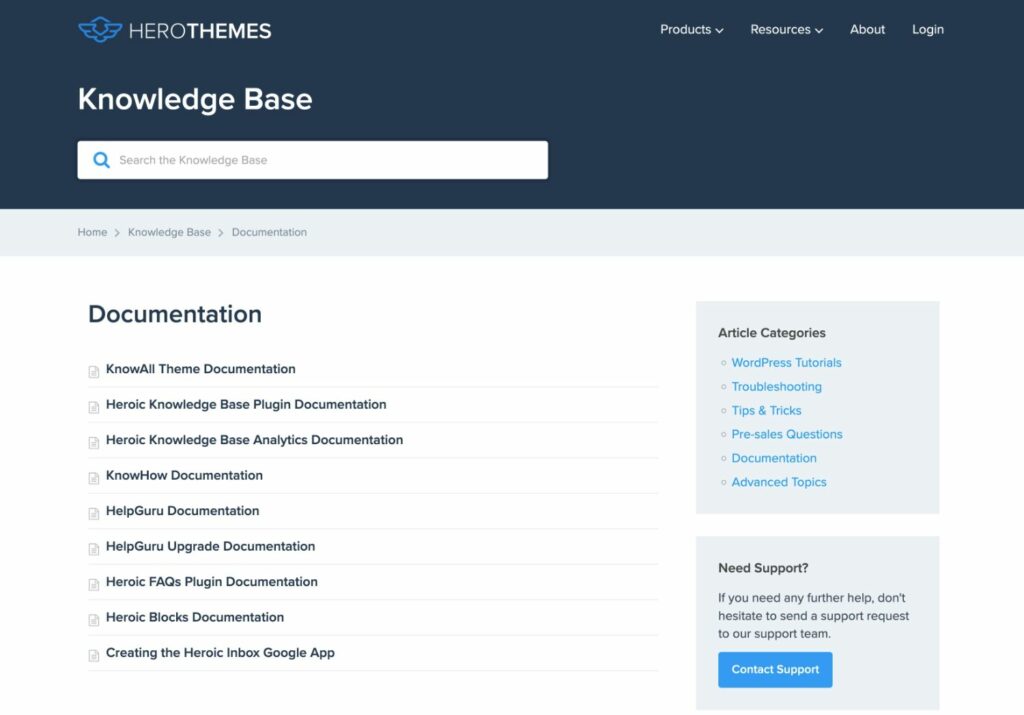Screen dimensions: 1024x715
Task: Click the Contact Support button
Action: (x=775, y=669)
